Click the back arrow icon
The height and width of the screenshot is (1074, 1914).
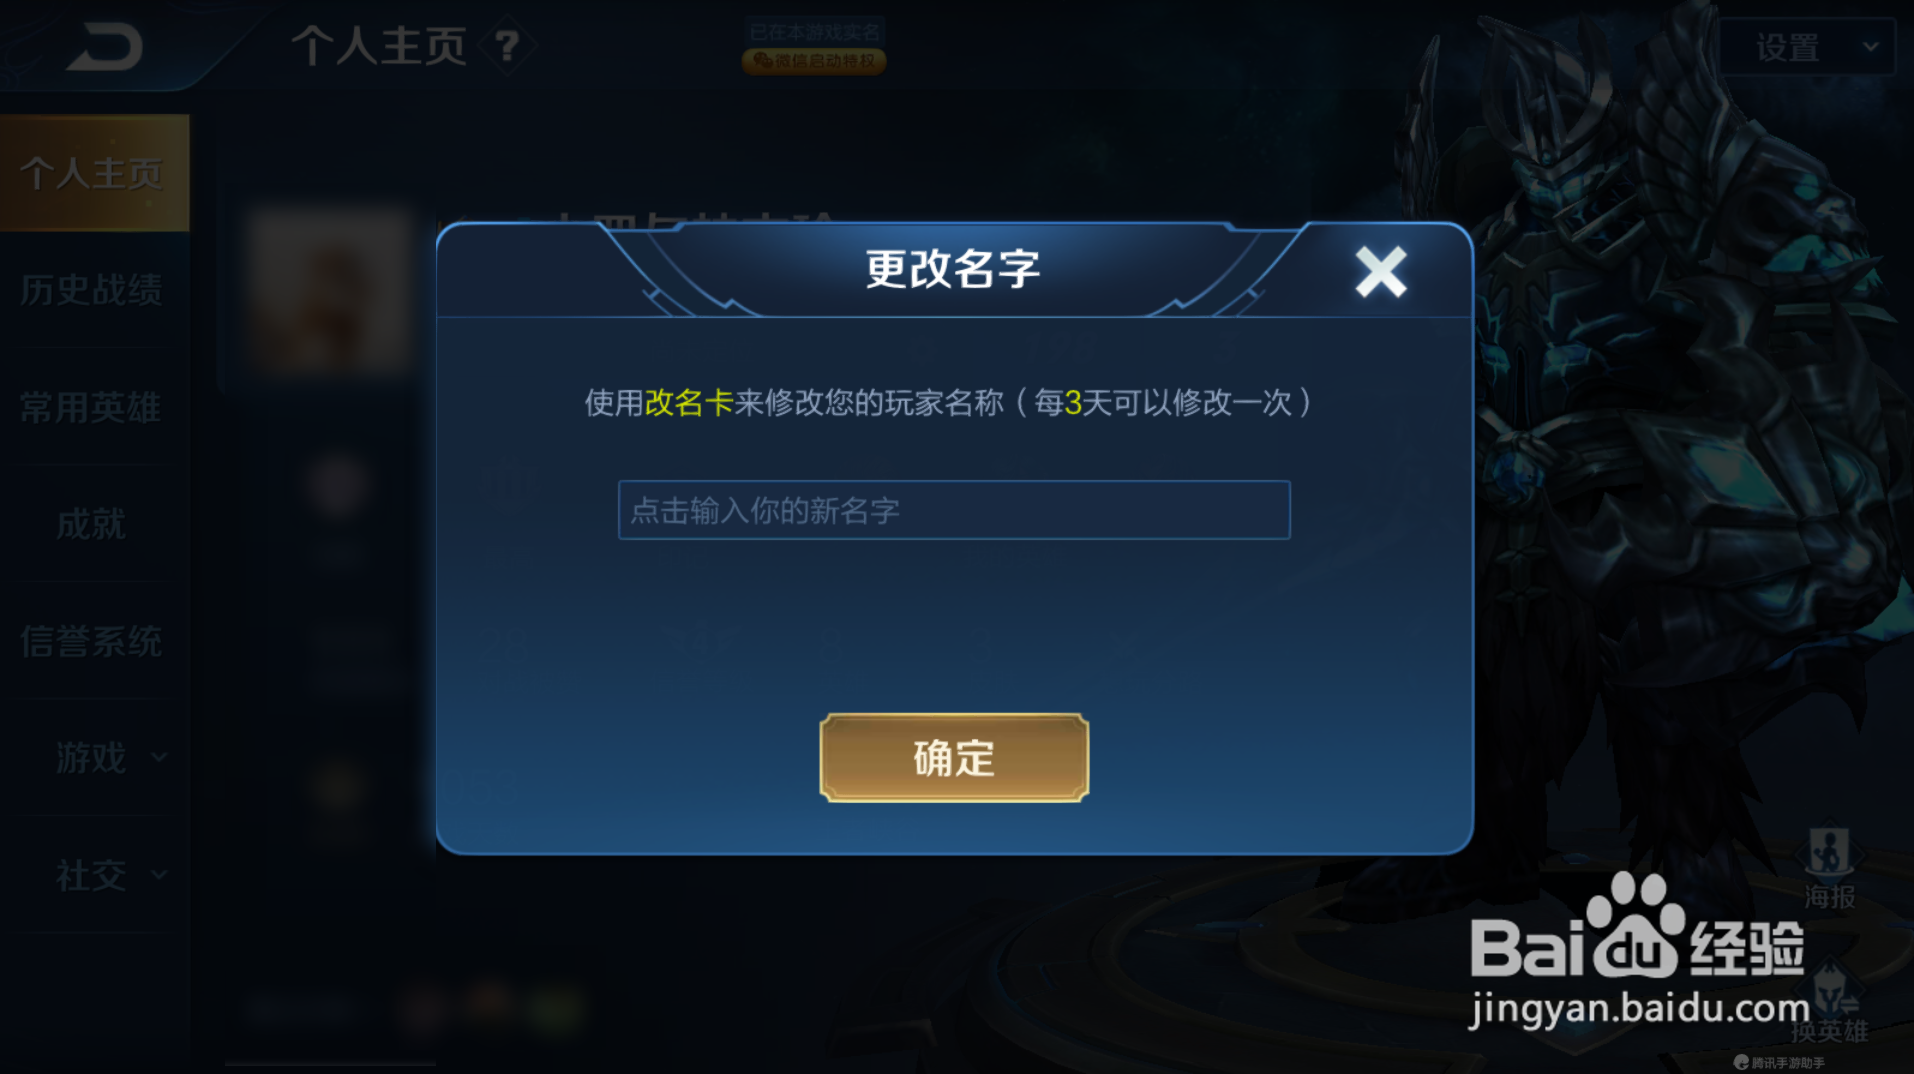point(105,47)
